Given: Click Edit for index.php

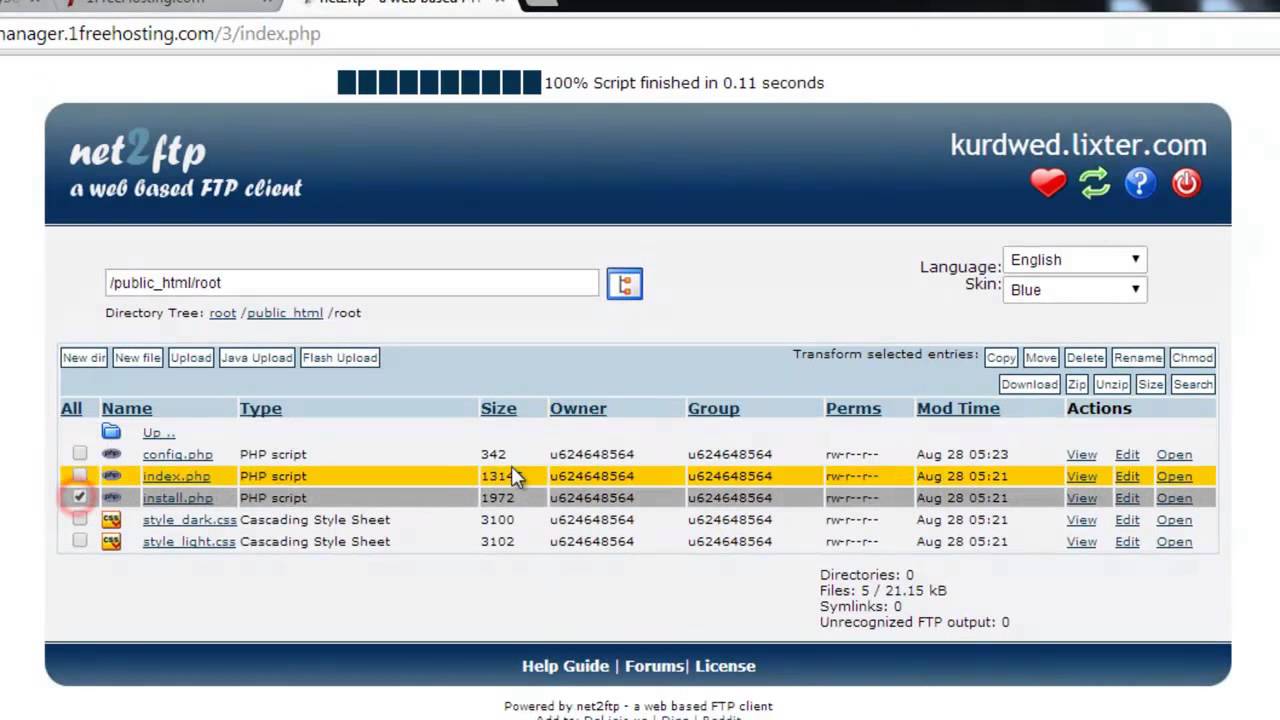Looking at the screenshot, I should tap(1127, 476).
